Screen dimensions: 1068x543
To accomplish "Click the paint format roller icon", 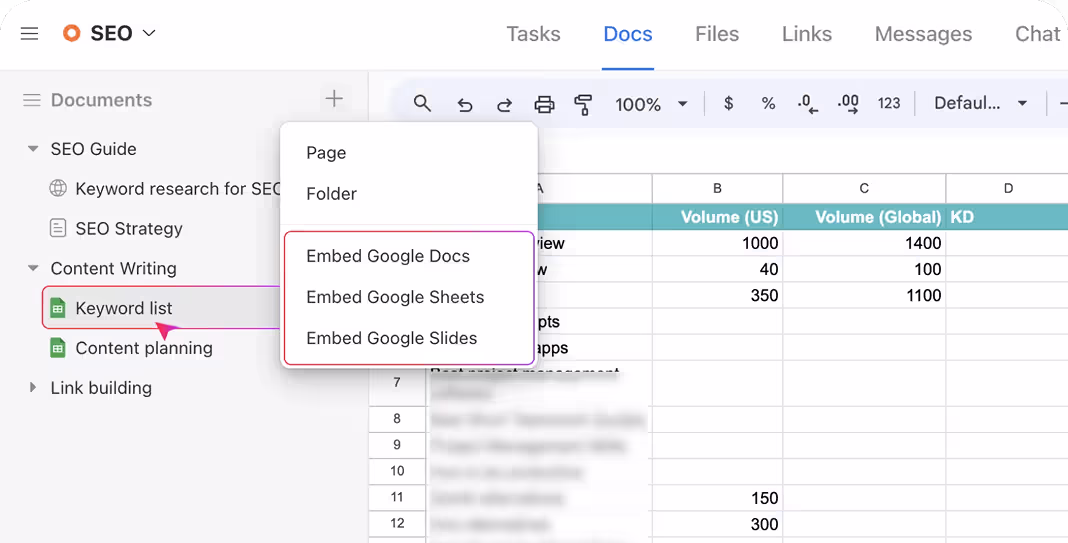I will point(583,104).
